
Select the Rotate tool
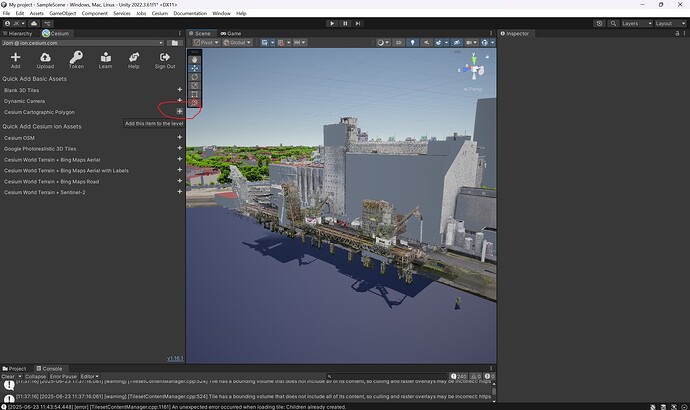(x=195, y=77)
